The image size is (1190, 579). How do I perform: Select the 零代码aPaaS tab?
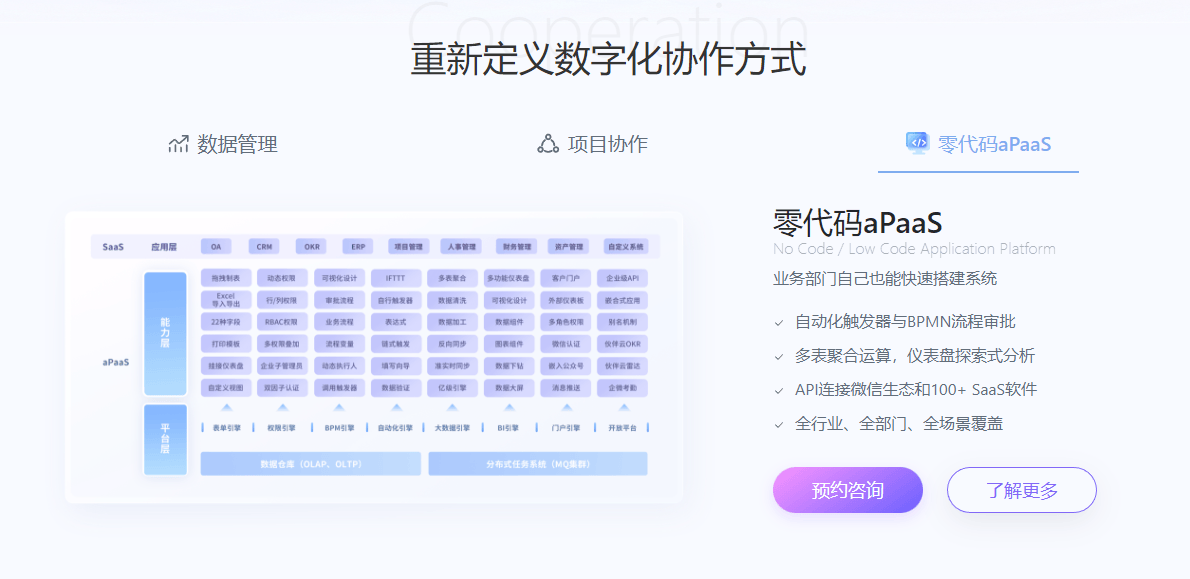978,144
